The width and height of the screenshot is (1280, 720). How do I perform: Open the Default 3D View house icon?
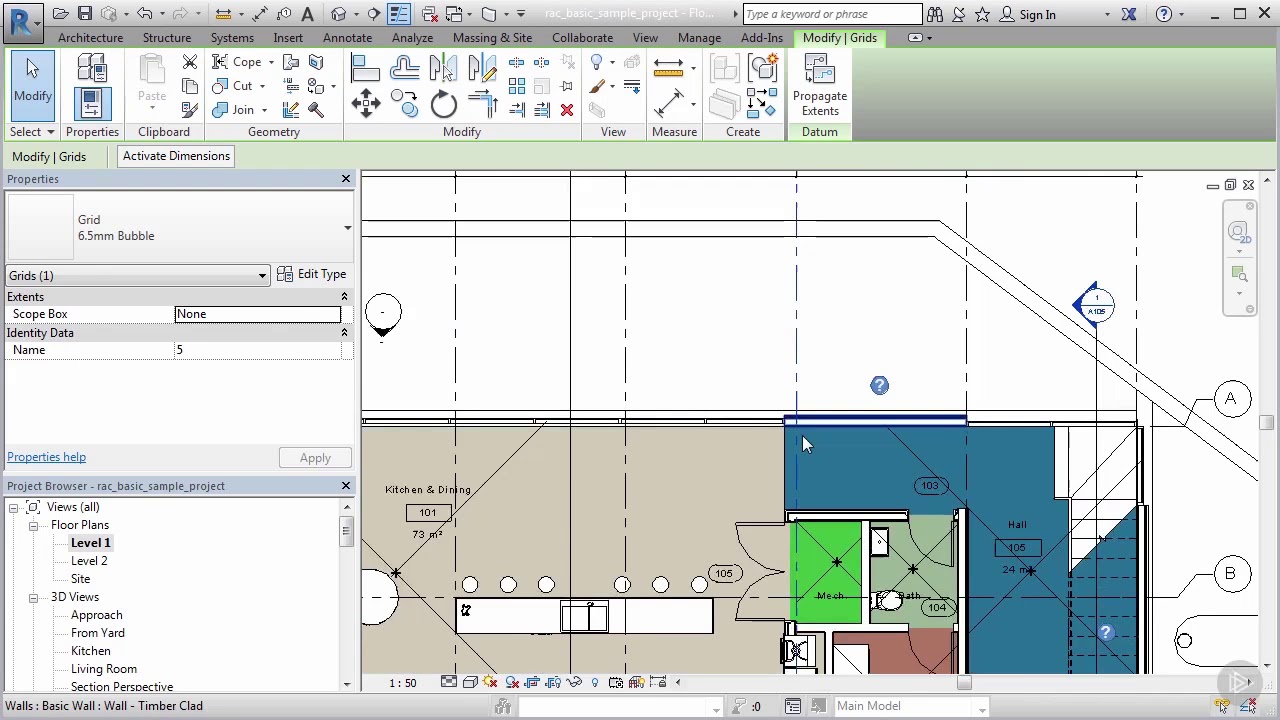339,14
